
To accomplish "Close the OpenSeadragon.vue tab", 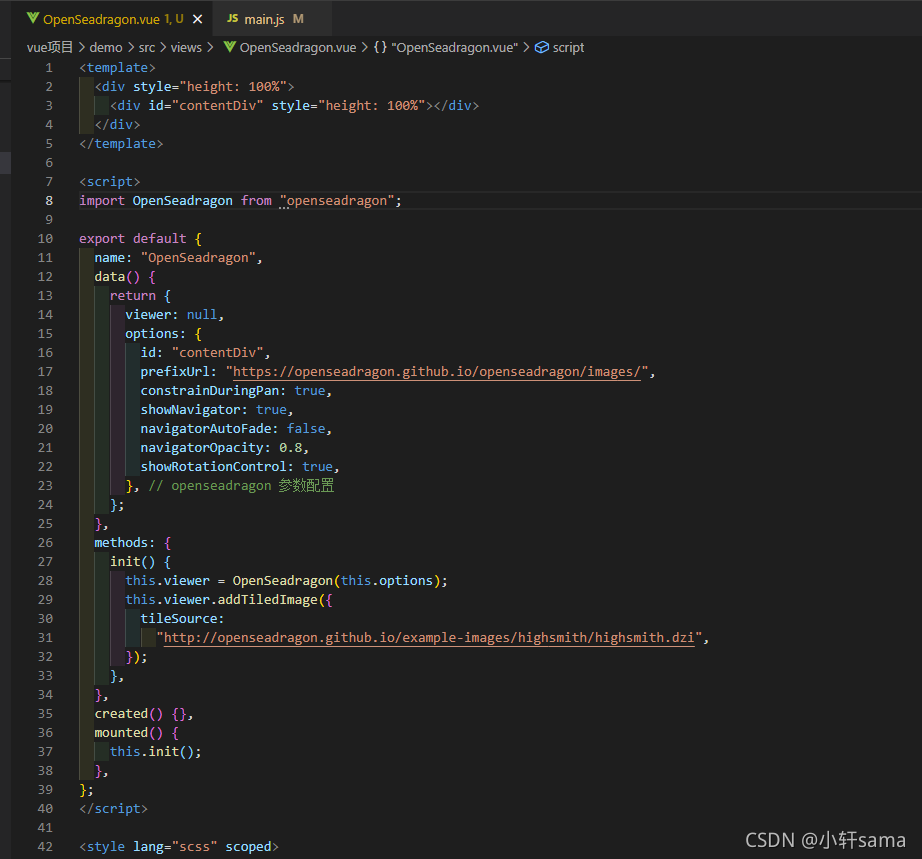I will click(x=195, y=18).
